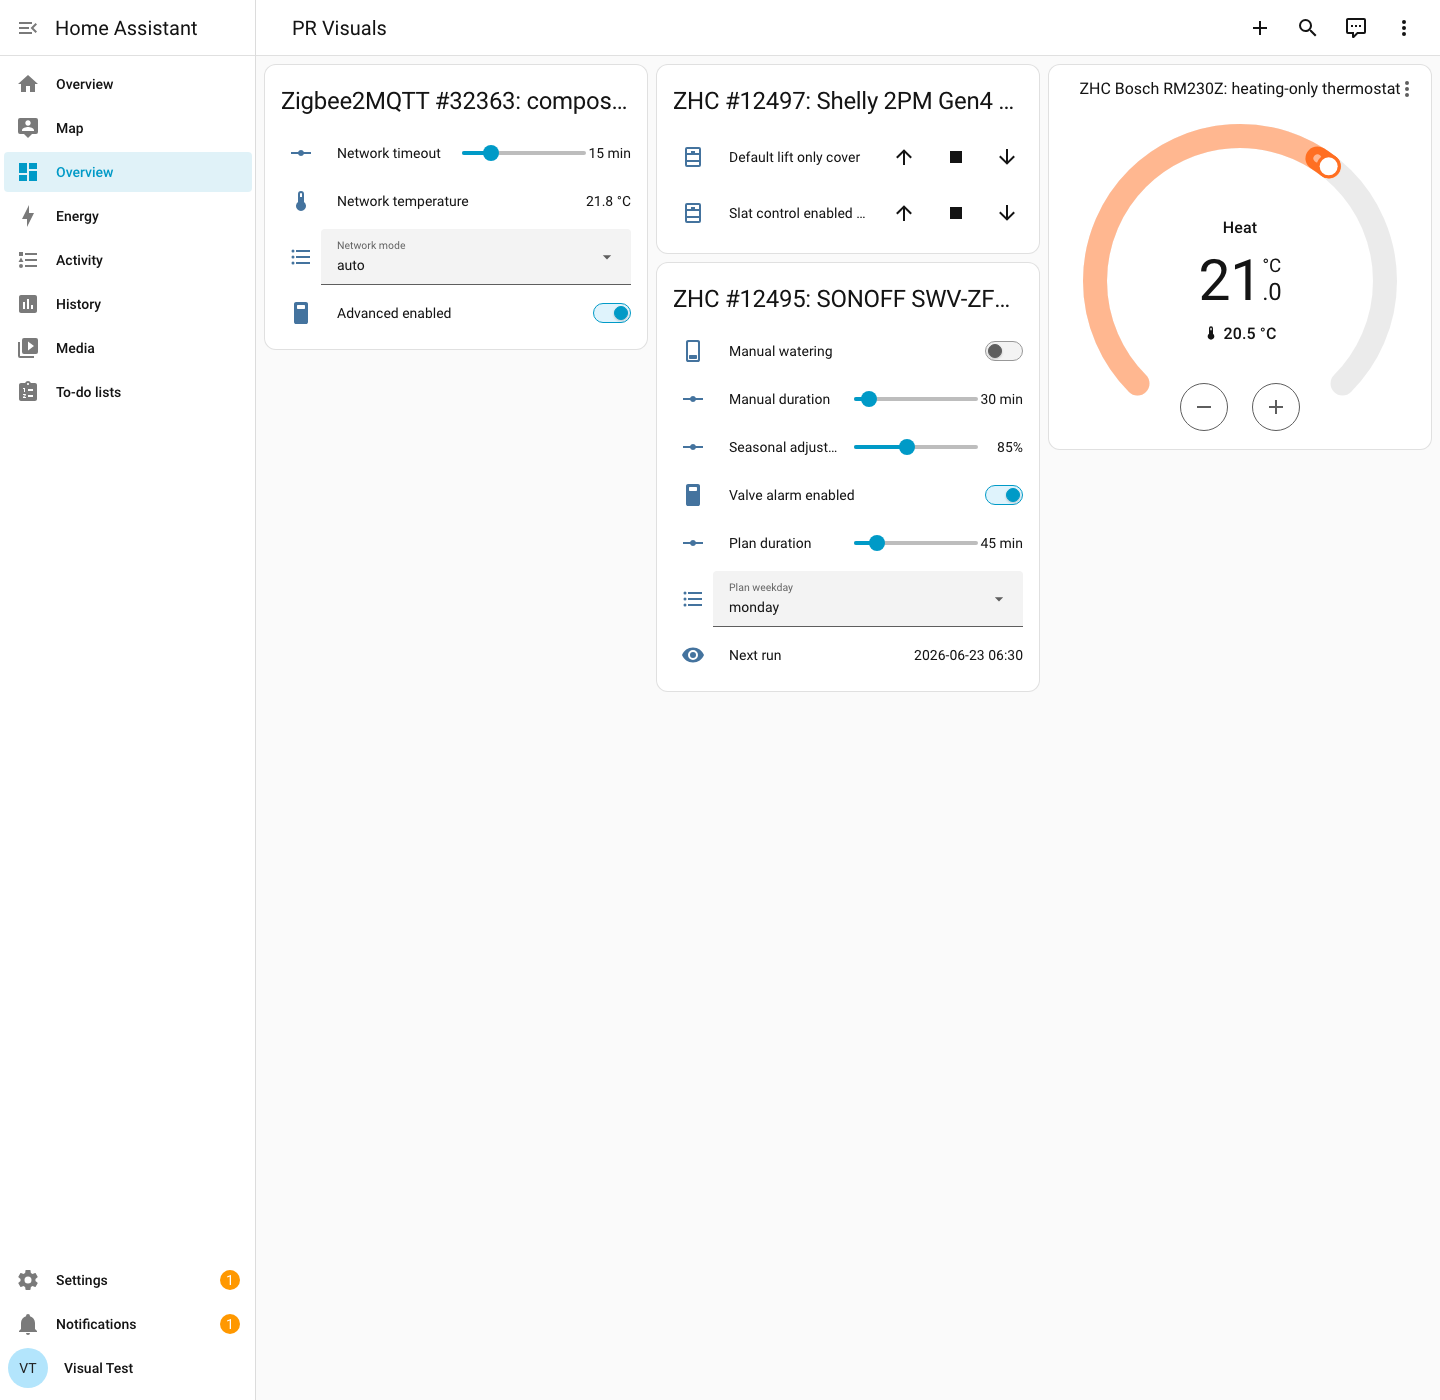Open Activity in the sidebar
The image size is (1440, 1400).
point(128,260)
